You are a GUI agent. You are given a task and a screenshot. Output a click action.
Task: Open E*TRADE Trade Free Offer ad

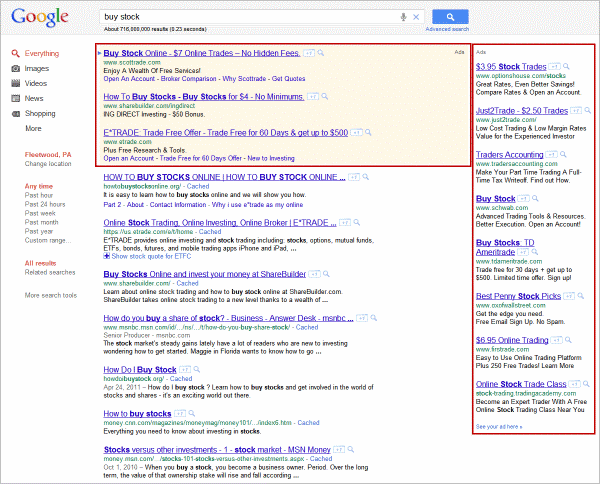(225, 133)
